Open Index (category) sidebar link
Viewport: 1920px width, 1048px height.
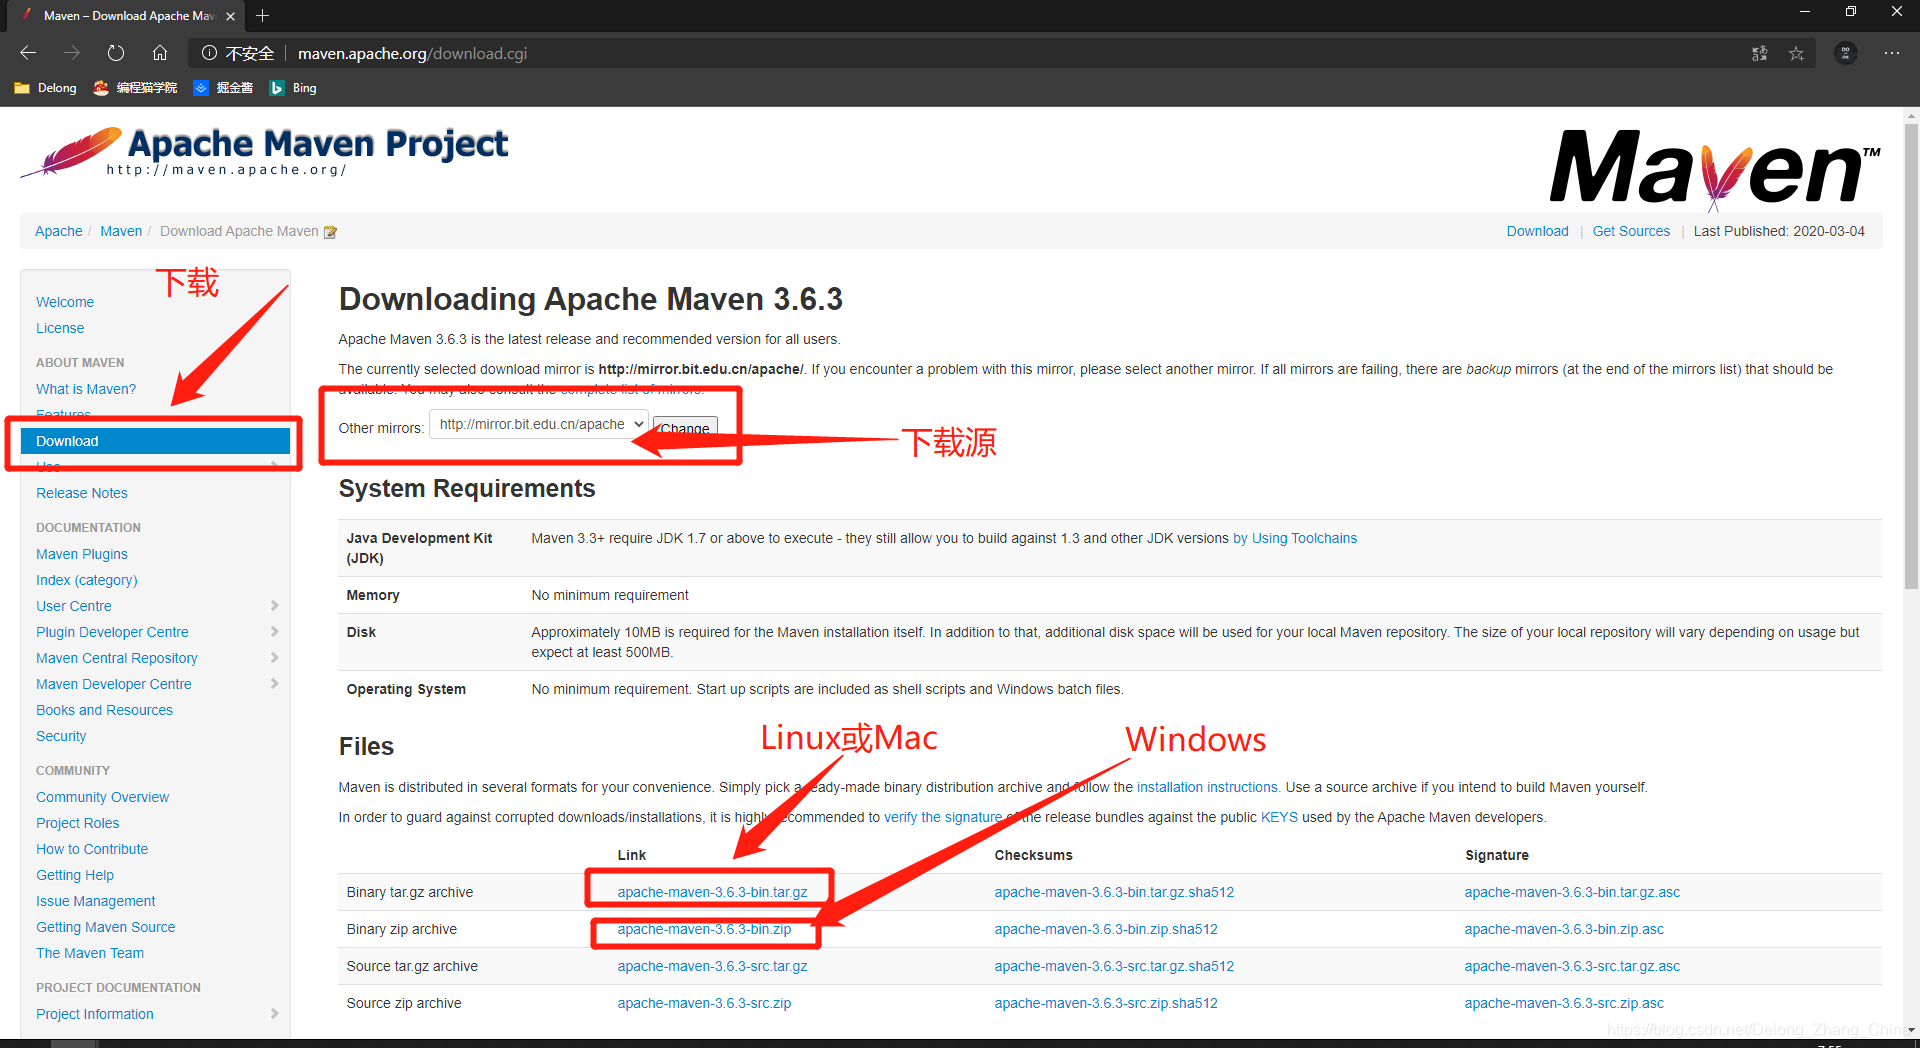pos(87,580)
